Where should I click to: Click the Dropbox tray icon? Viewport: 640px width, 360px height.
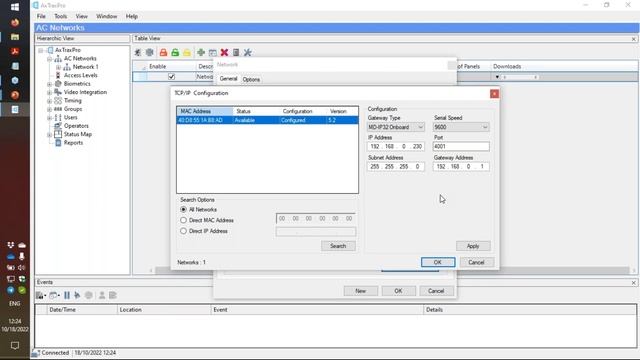pyautogui.click(x=11, y=245)
